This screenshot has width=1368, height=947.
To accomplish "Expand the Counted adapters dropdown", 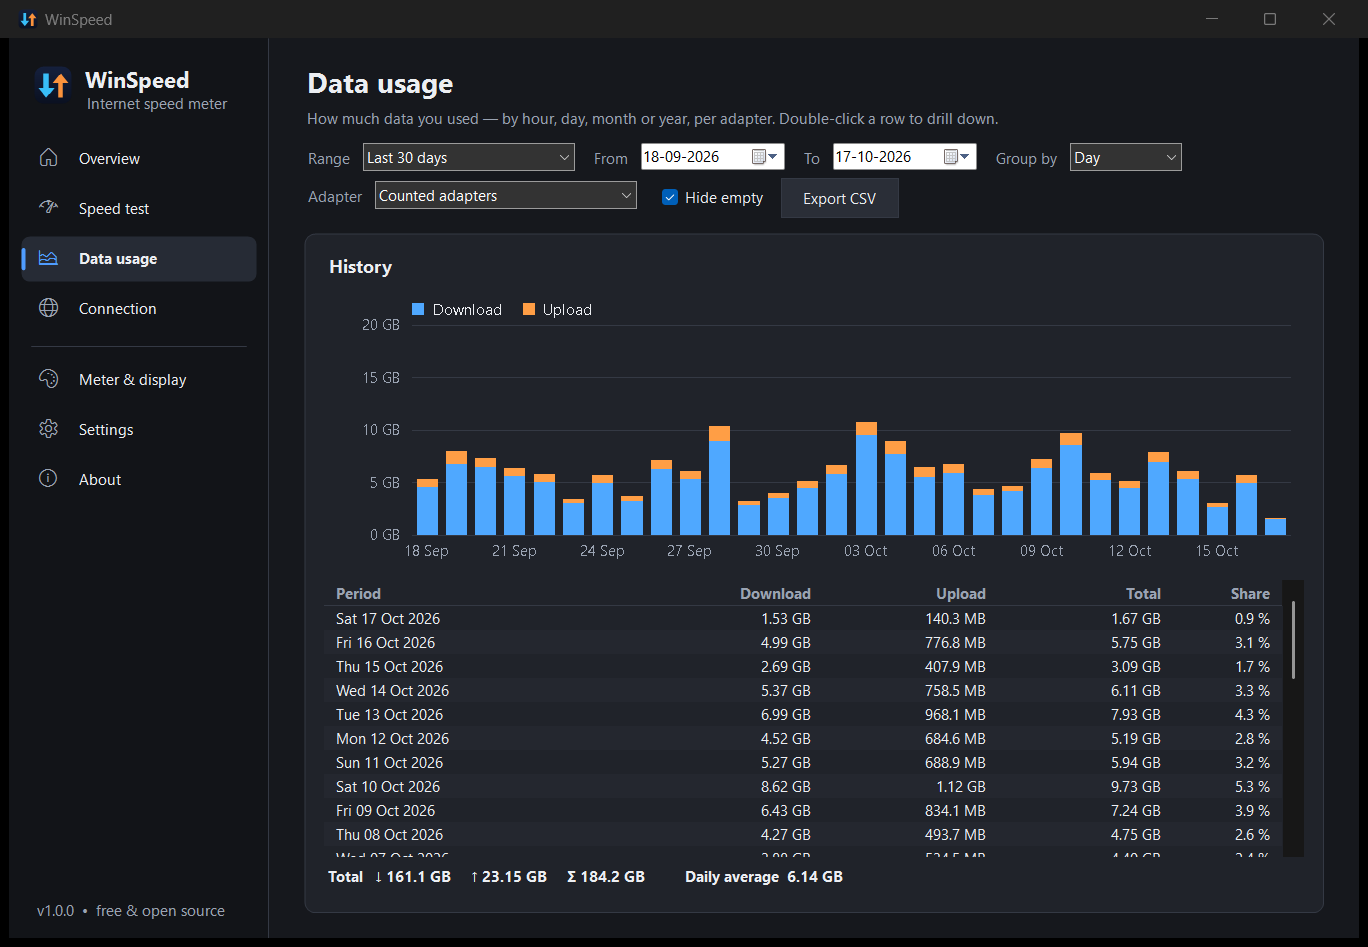I will [506, 196].
